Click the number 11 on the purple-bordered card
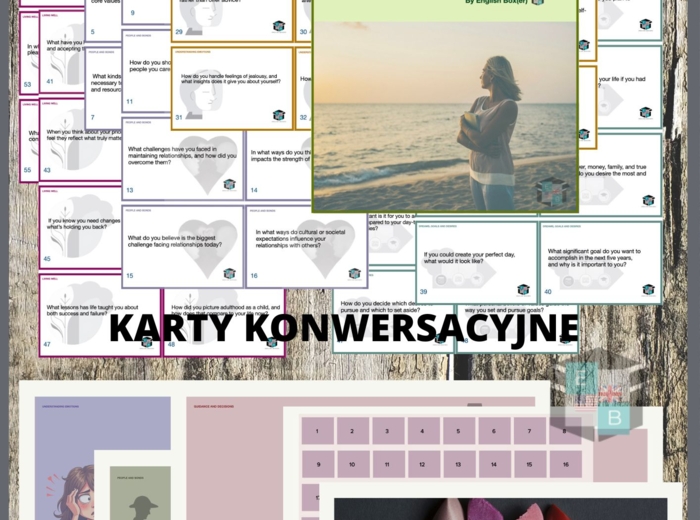The image size is (700, 520). [129, 102]
